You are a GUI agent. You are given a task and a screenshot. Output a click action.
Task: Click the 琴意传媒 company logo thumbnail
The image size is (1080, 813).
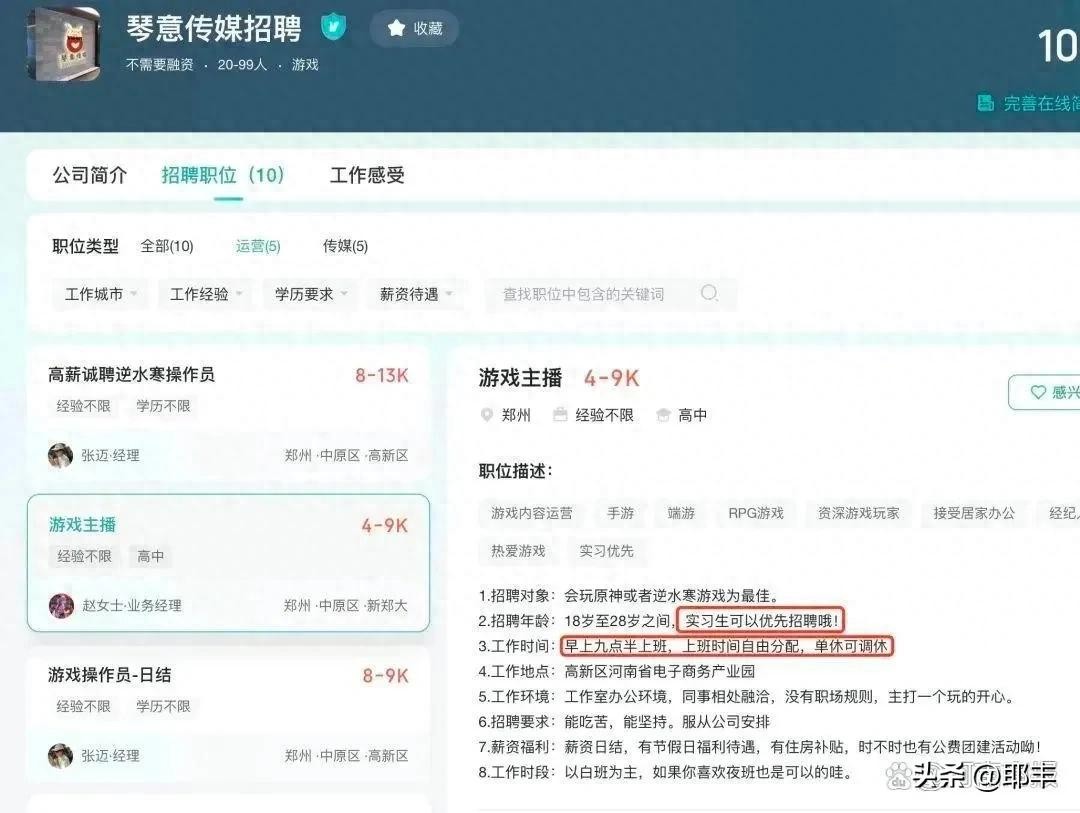pos(63,44)
